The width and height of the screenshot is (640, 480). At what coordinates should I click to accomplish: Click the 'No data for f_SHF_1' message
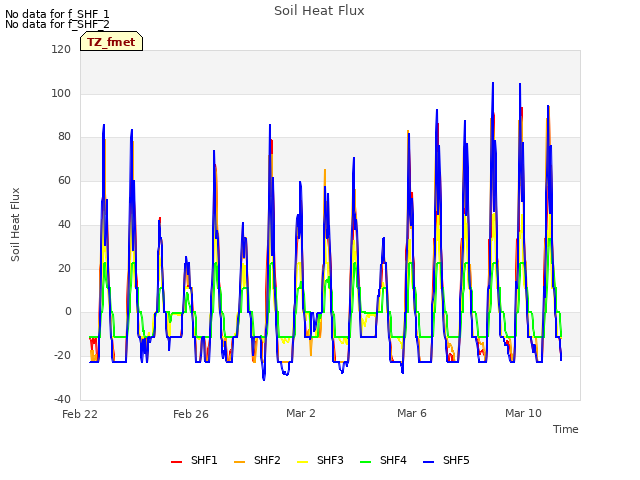click(x=57, y=15)
